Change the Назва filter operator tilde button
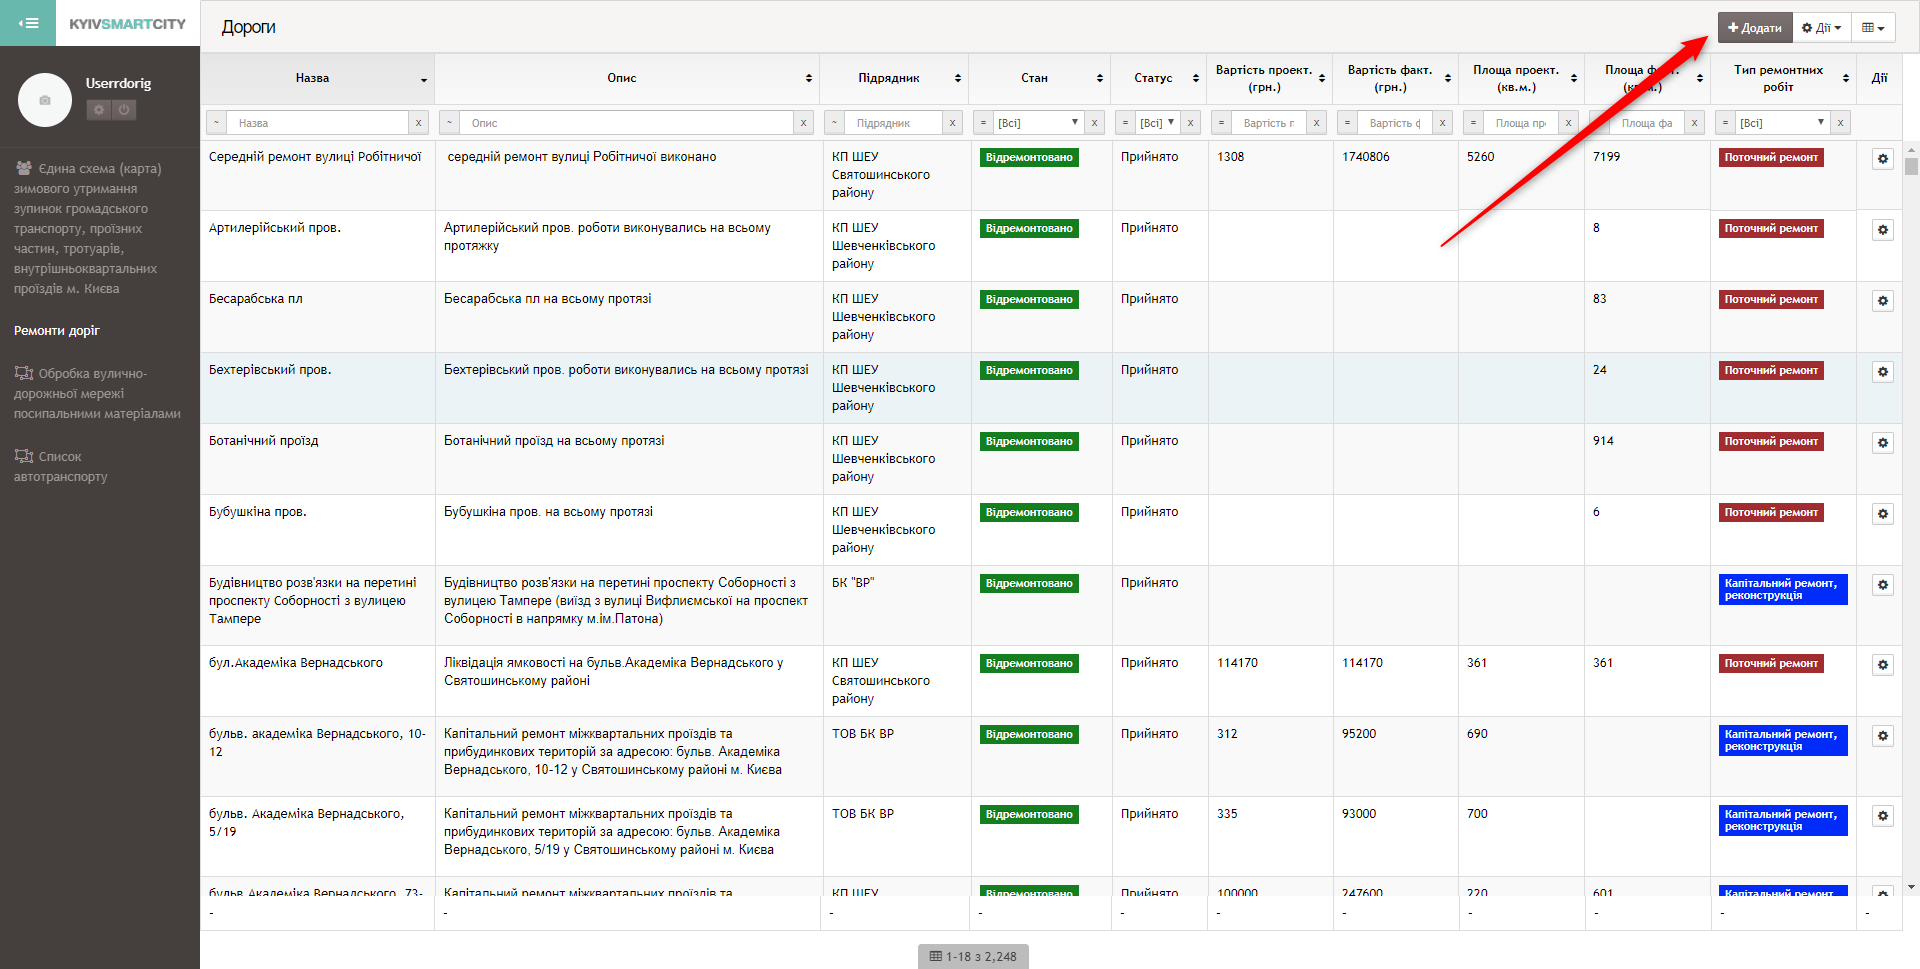The image size is (1920, 969). pyautogui.click(x=217, y=123)
